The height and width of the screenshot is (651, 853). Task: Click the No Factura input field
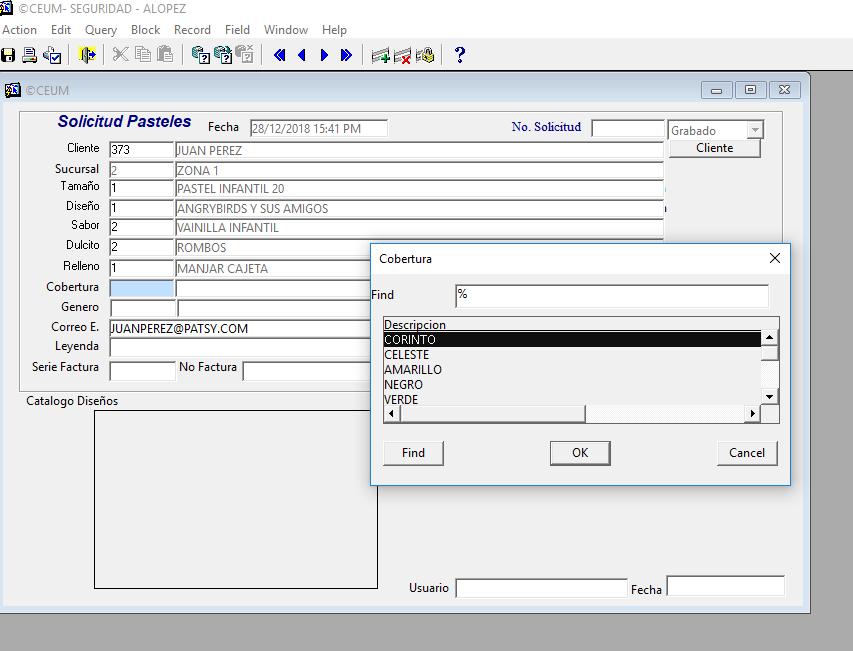coord(306,371)
